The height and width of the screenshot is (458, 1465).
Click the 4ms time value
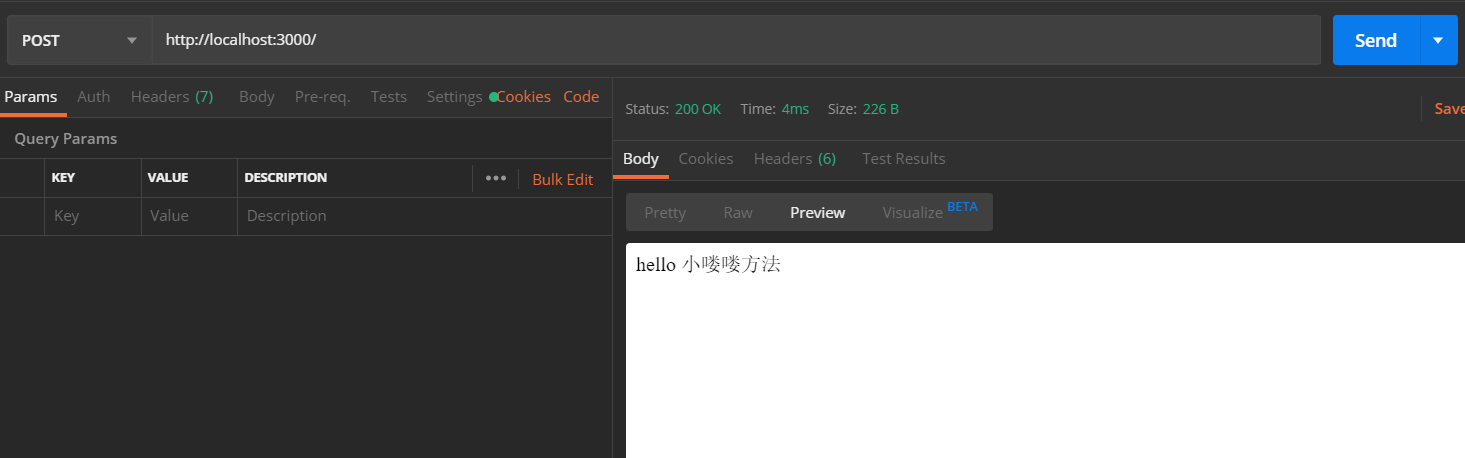tap(796, 109)
